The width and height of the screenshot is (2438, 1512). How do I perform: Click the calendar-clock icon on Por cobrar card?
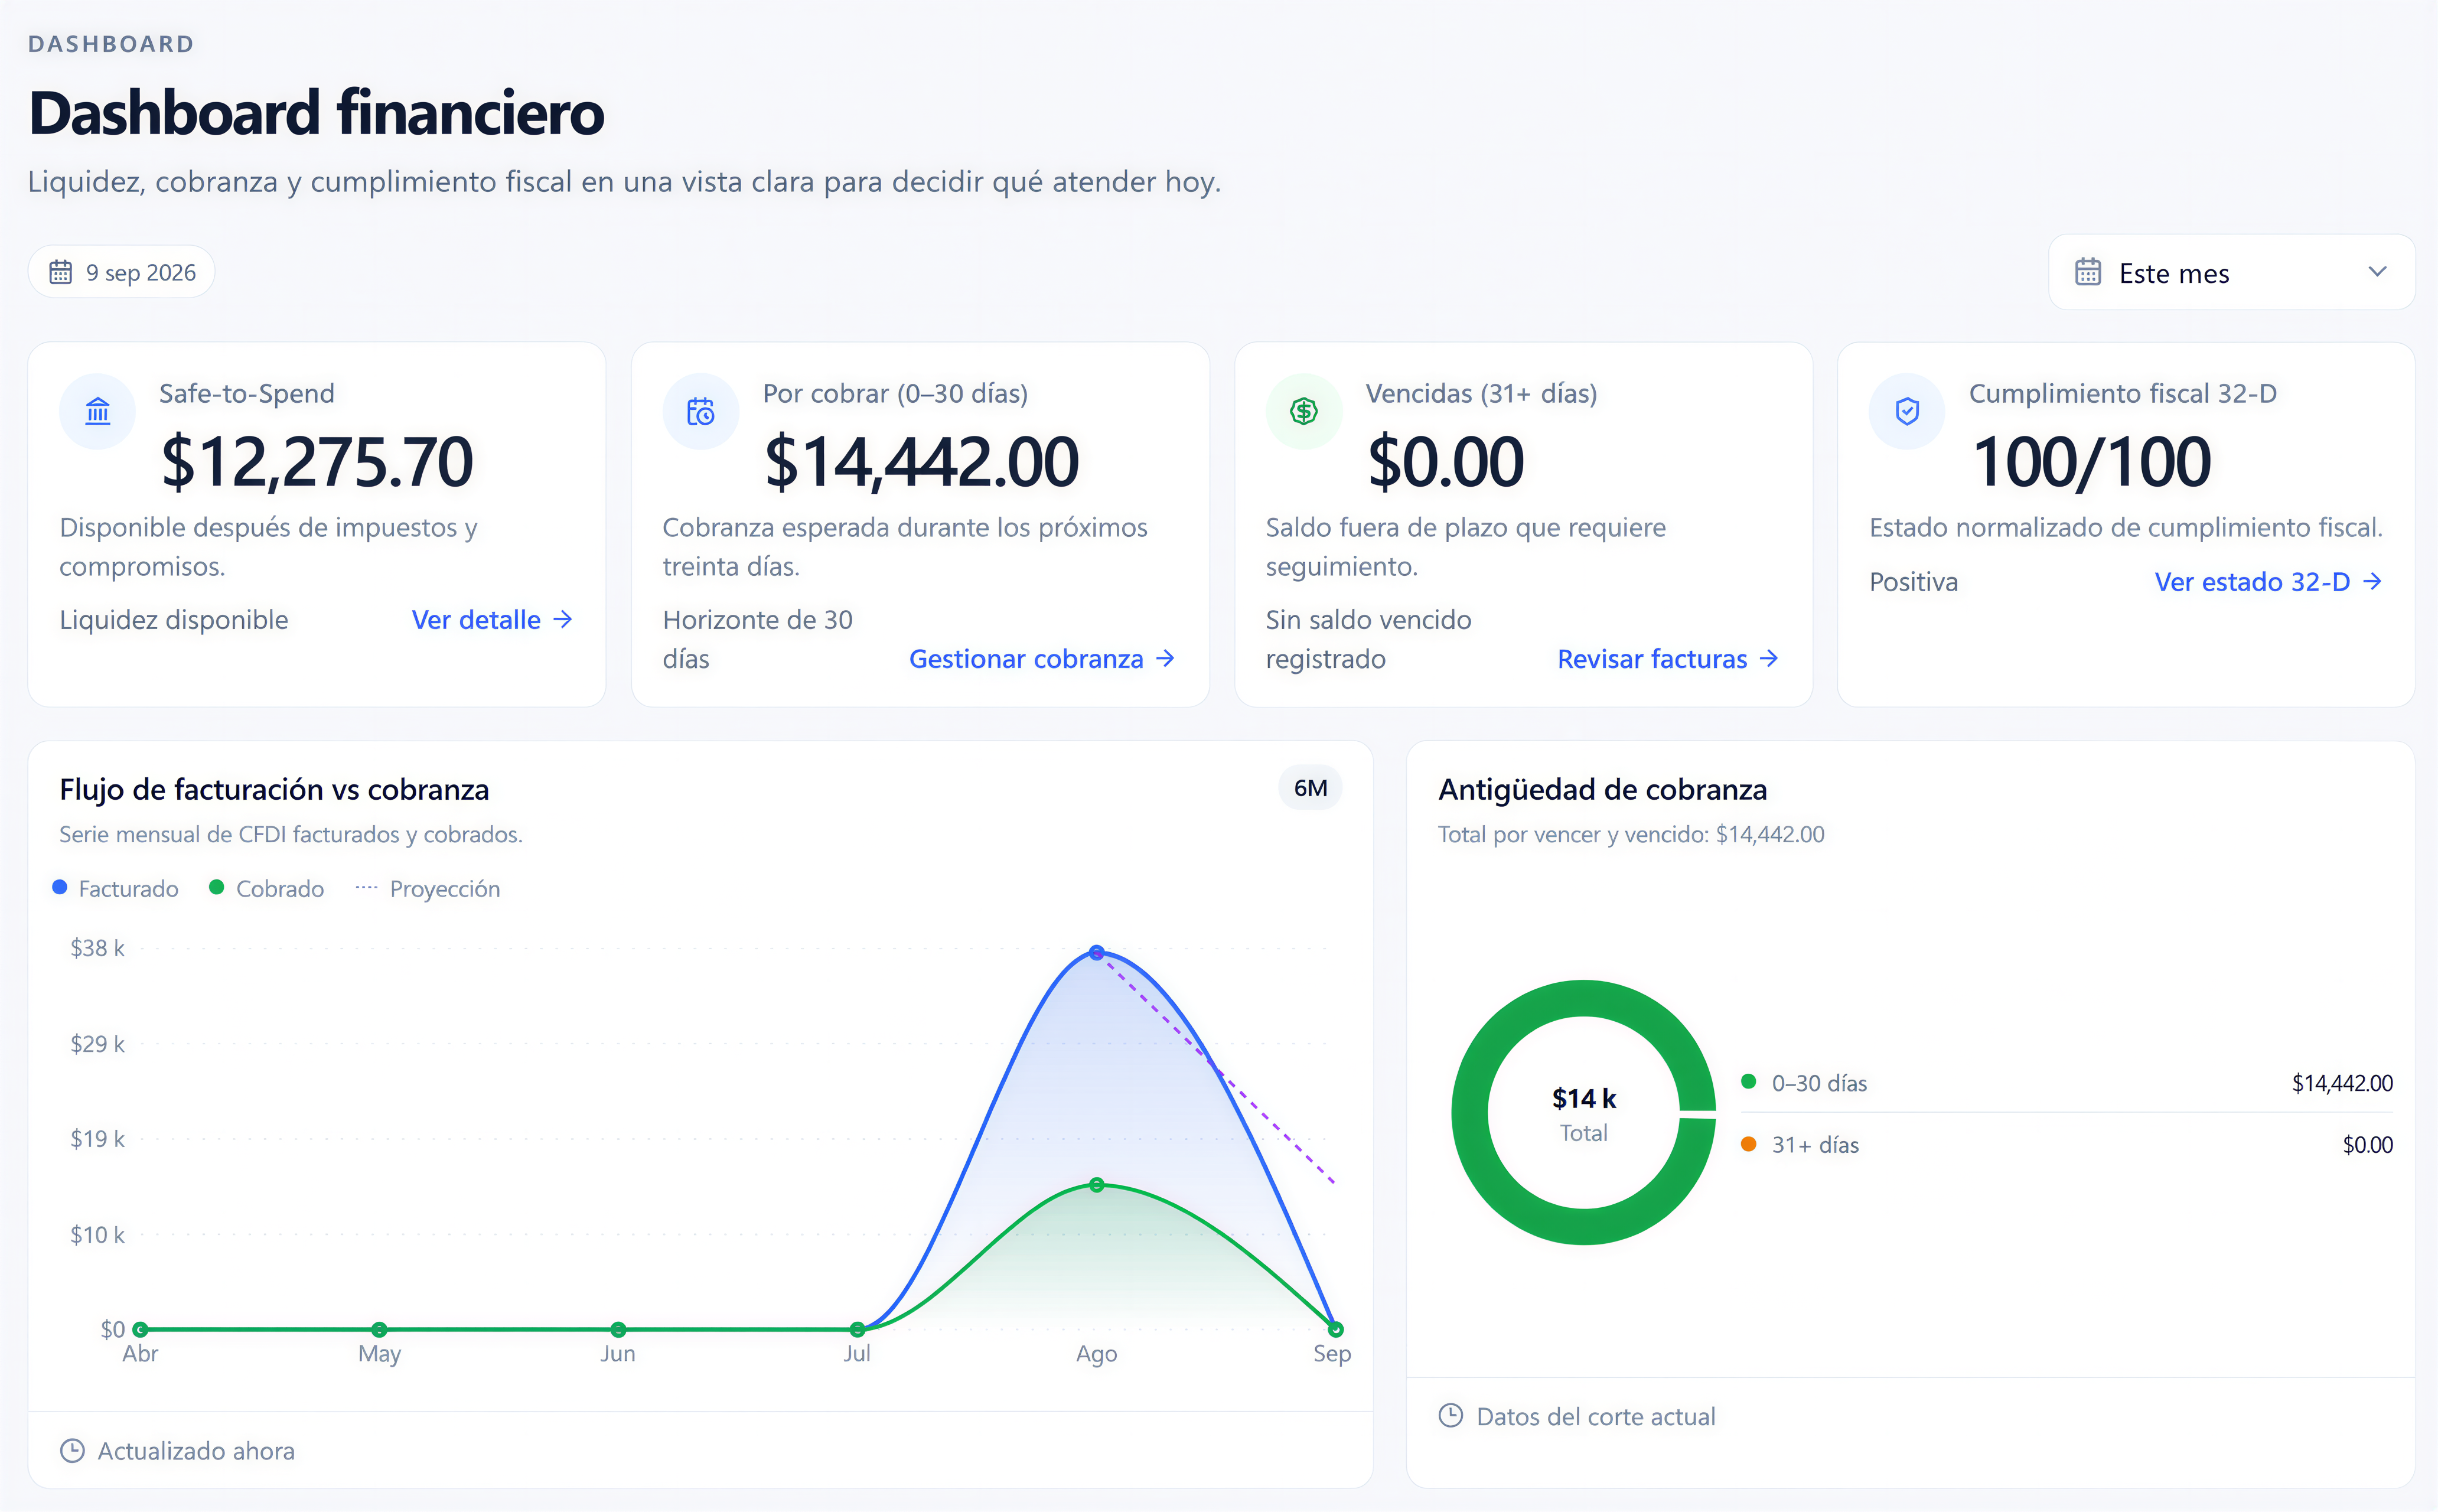coord(700,411)
